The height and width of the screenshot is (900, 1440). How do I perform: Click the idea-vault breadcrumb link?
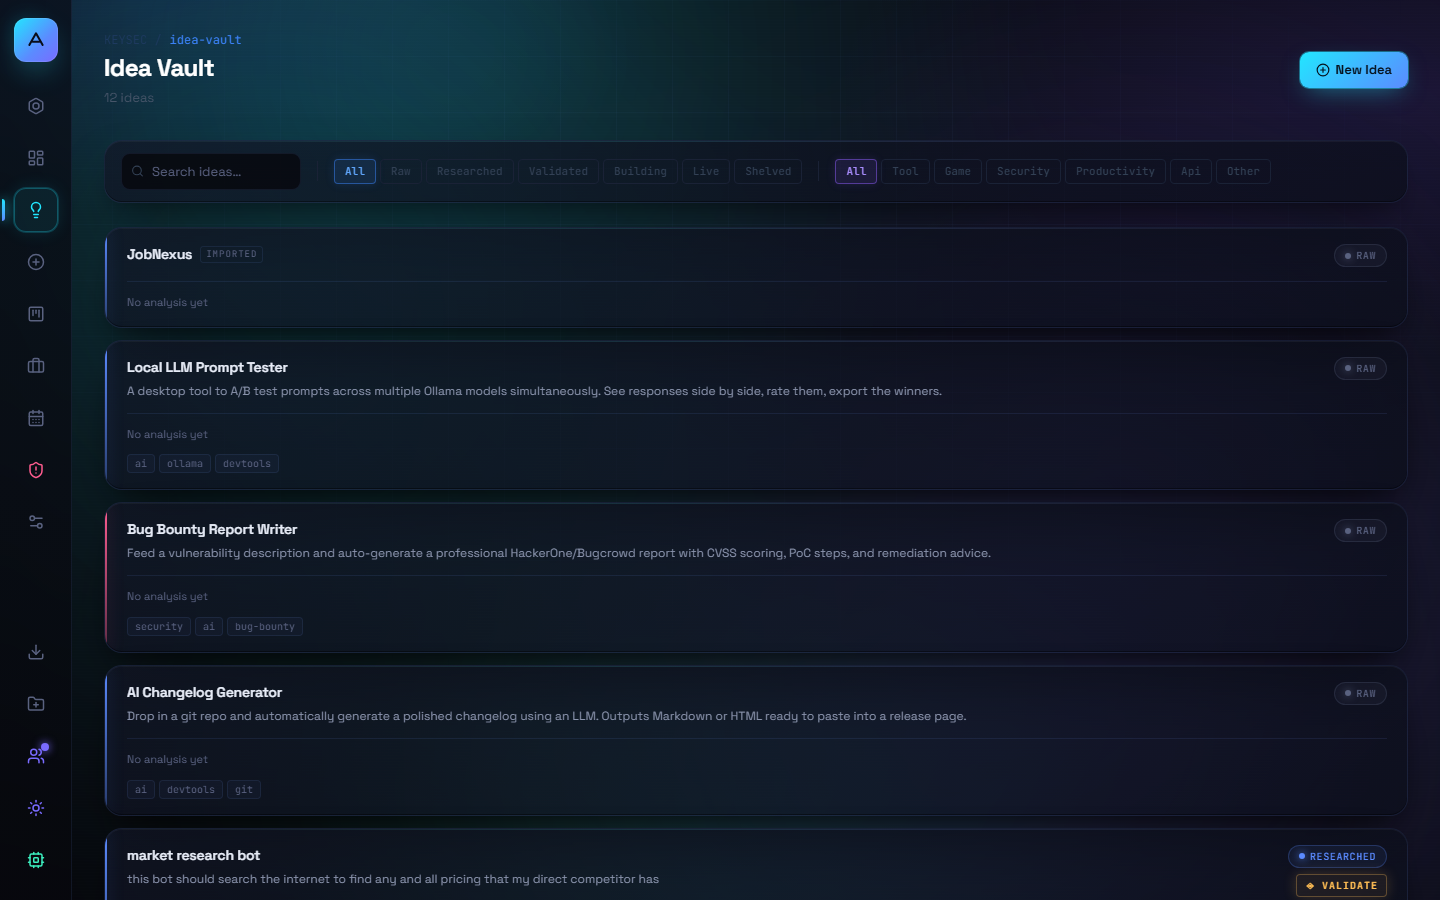coord(206,40)
